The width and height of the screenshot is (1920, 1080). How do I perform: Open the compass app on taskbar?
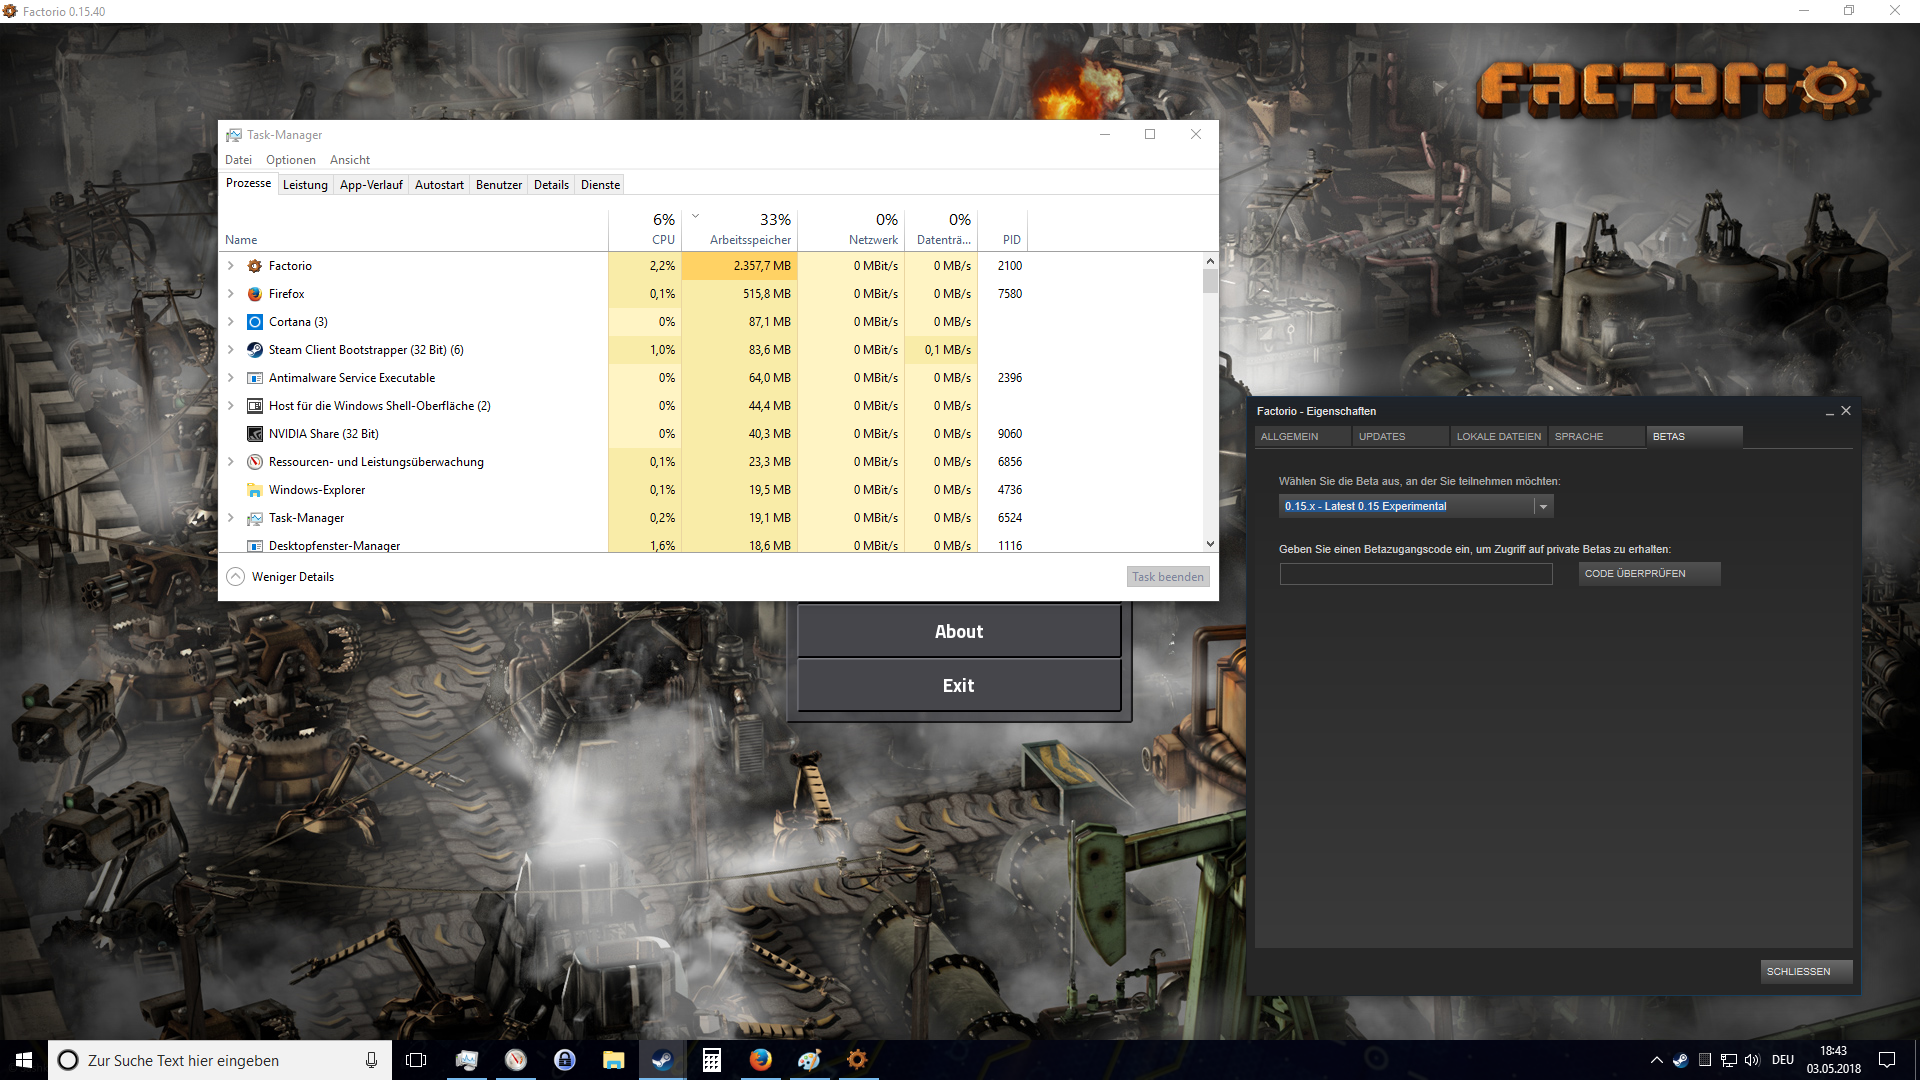tap(516, 1060)
